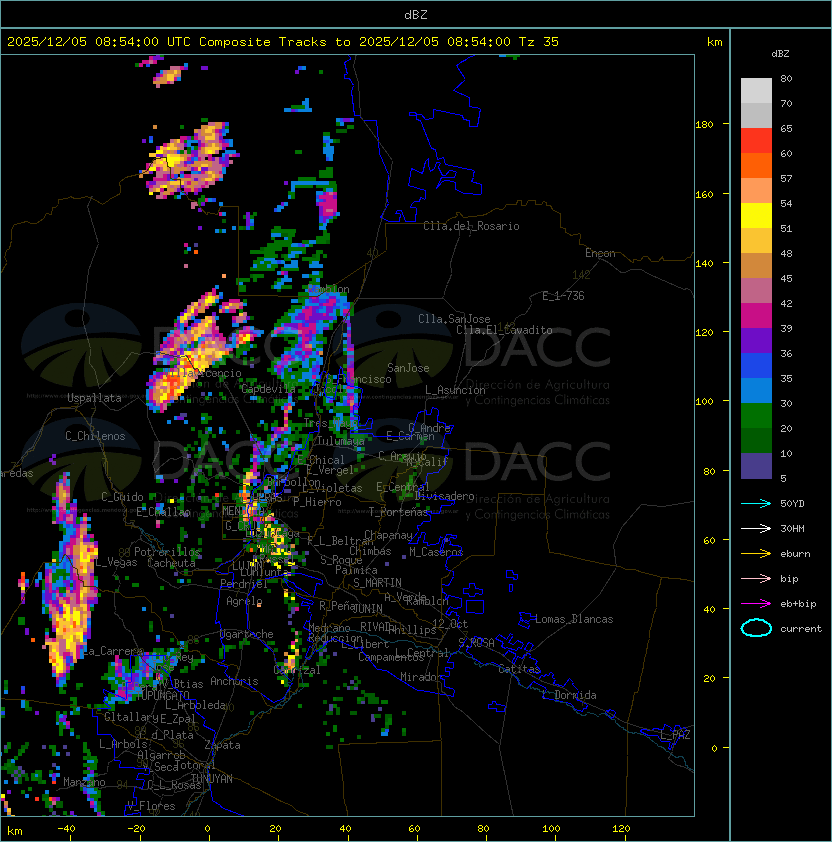The height and width of the screenshot is (842, 832).
Task: Pick the bright yellow dBZ scale swatch
Action: pyautogui.click(x=756, y=216)
